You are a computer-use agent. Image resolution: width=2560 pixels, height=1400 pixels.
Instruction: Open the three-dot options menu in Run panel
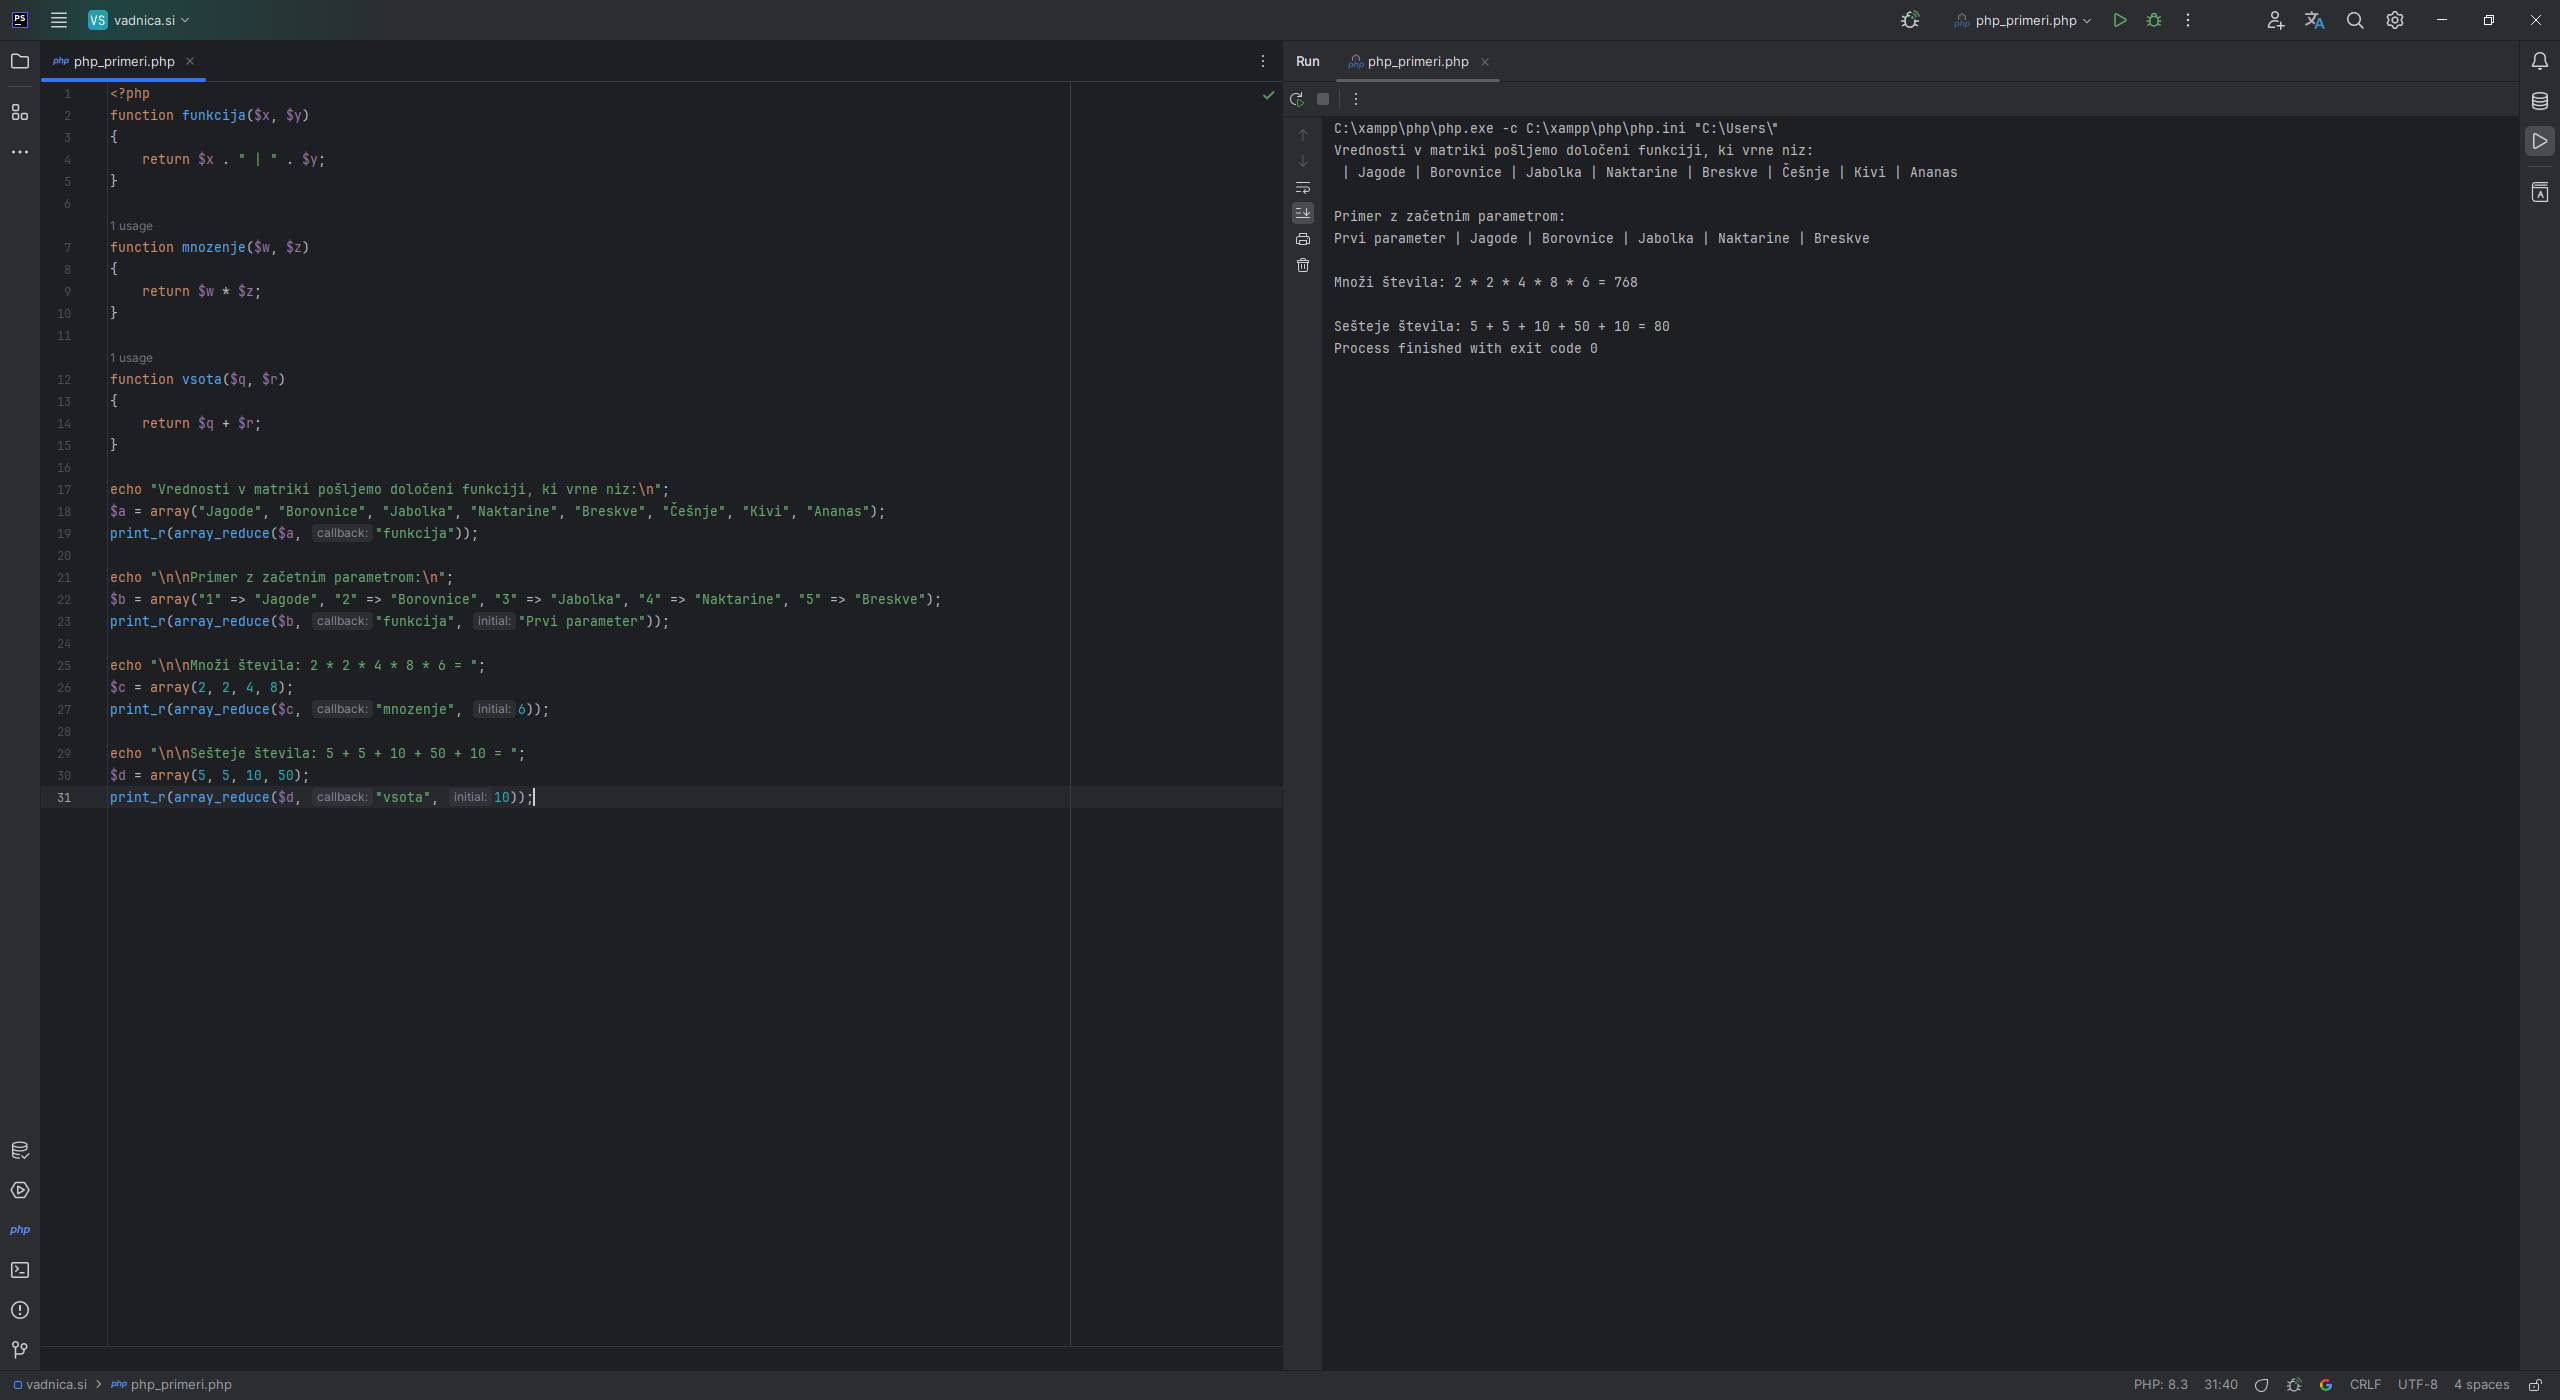click(x=1357, y=99)
